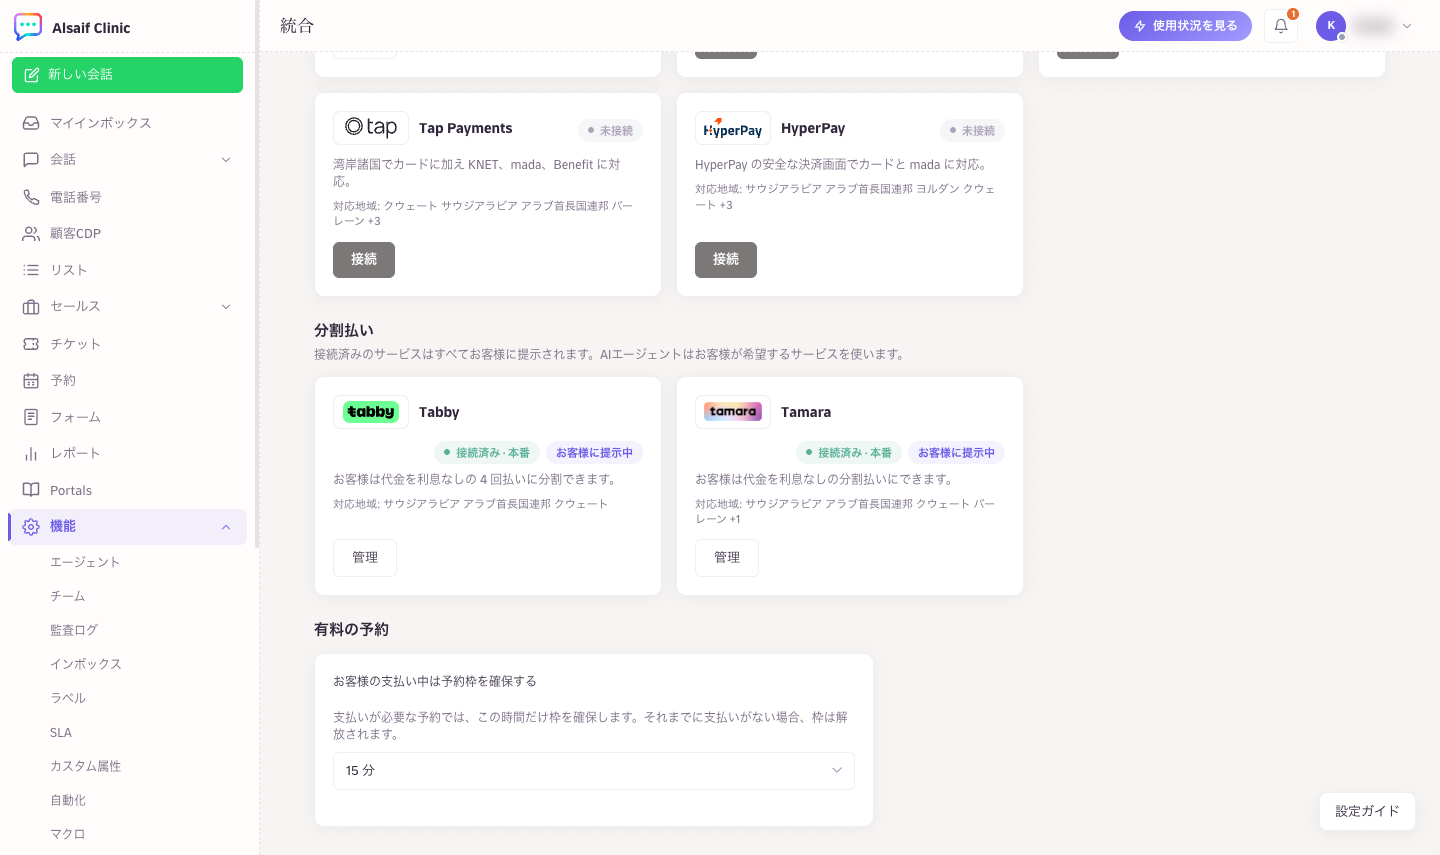Open the notifications bell
This screenshot has height=855, width=1440.
pos(1281,26)
